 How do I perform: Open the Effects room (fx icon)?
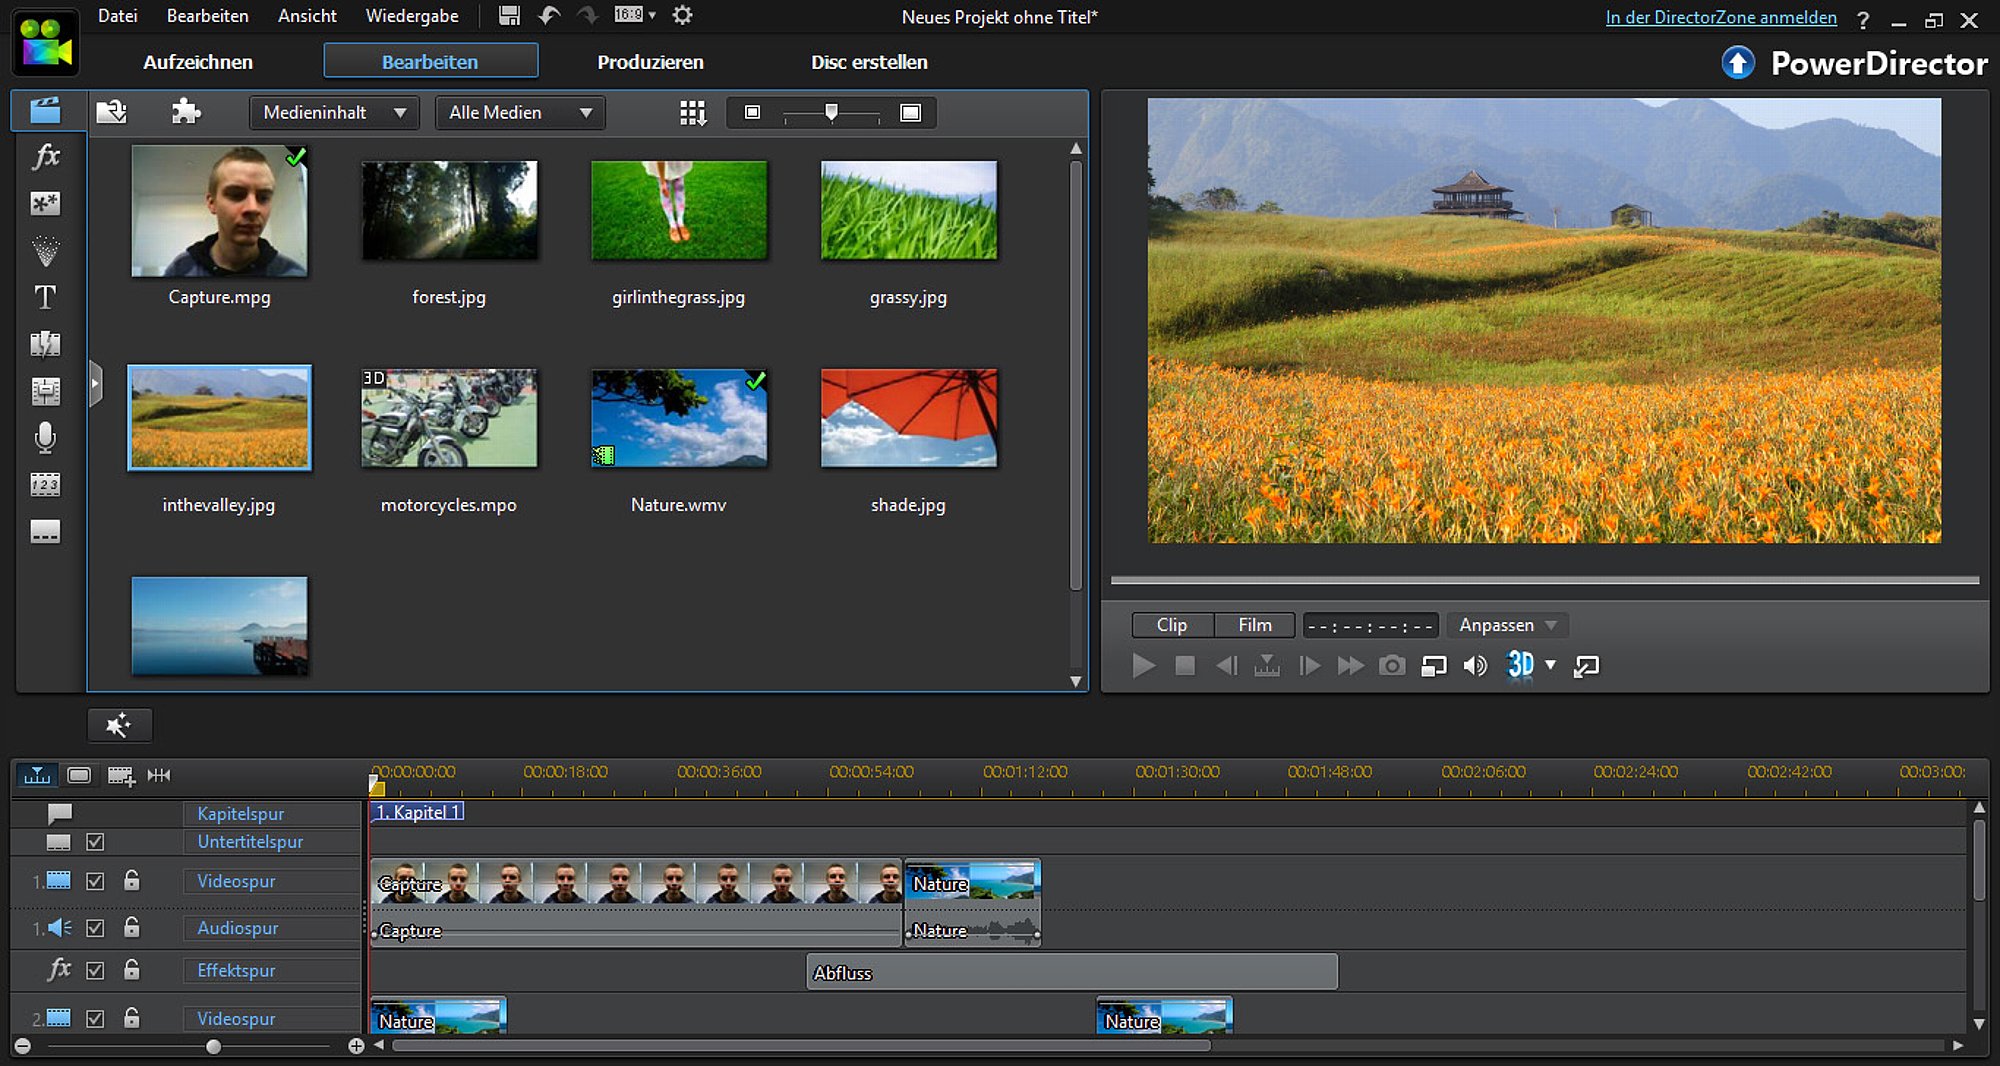pos(46,157)
